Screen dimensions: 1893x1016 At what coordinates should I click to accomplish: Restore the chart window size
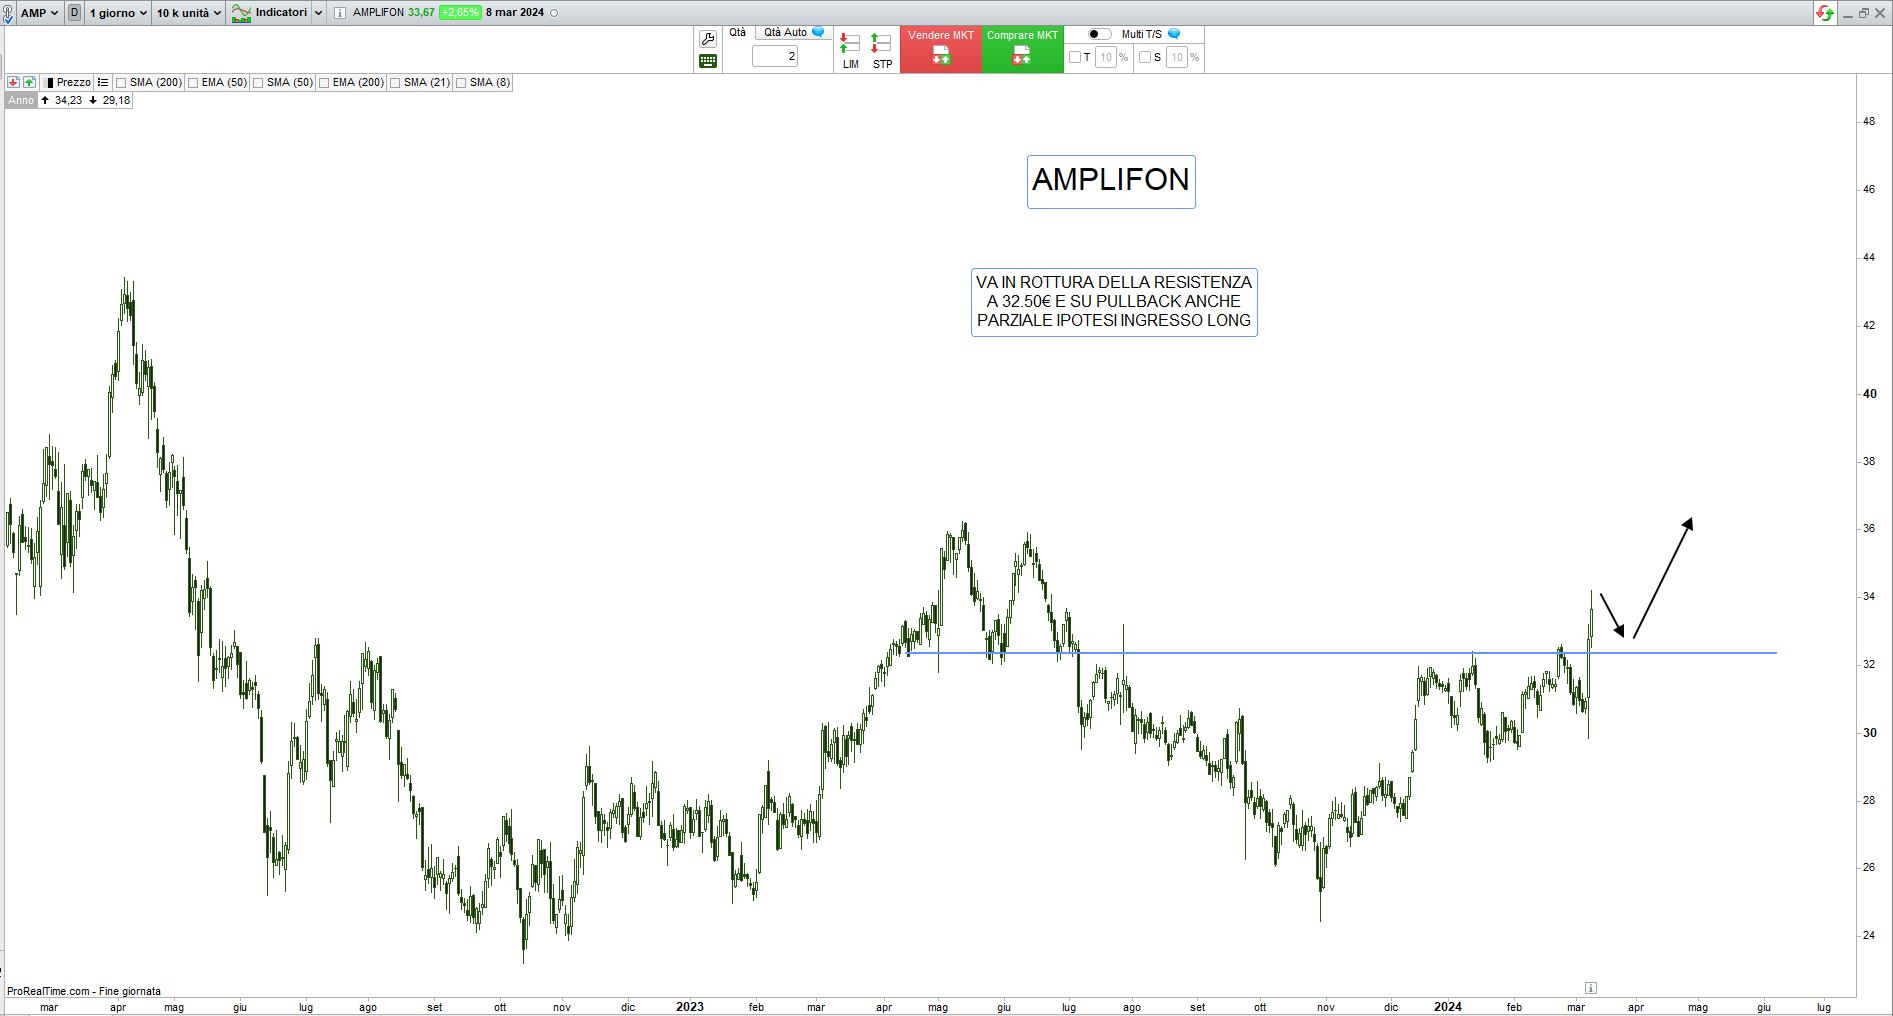[1864, 13]
